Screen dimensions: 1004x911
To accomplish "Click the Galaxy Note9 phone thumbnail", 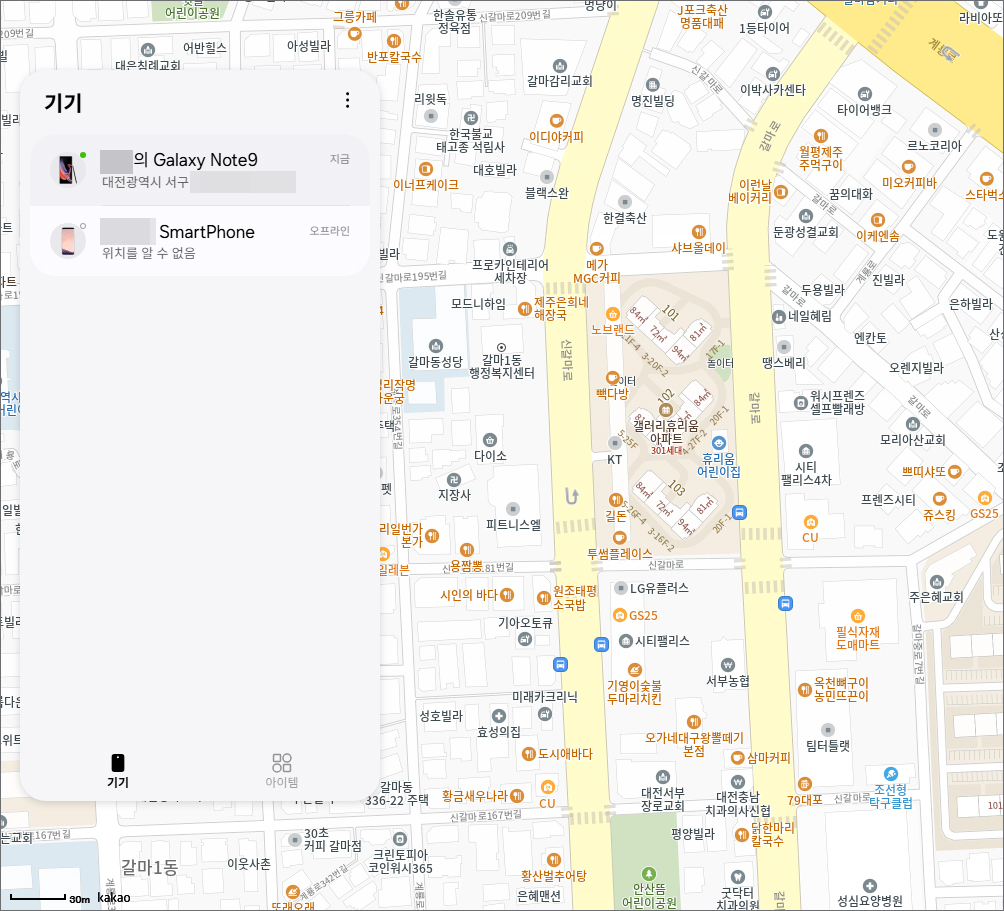I will pyautogui.click(x=67, y=170).
